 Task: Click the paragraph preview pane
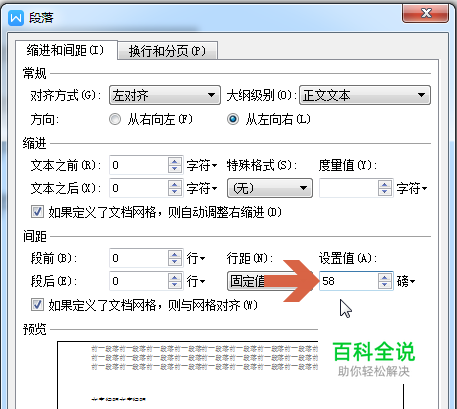pos(230,375)
